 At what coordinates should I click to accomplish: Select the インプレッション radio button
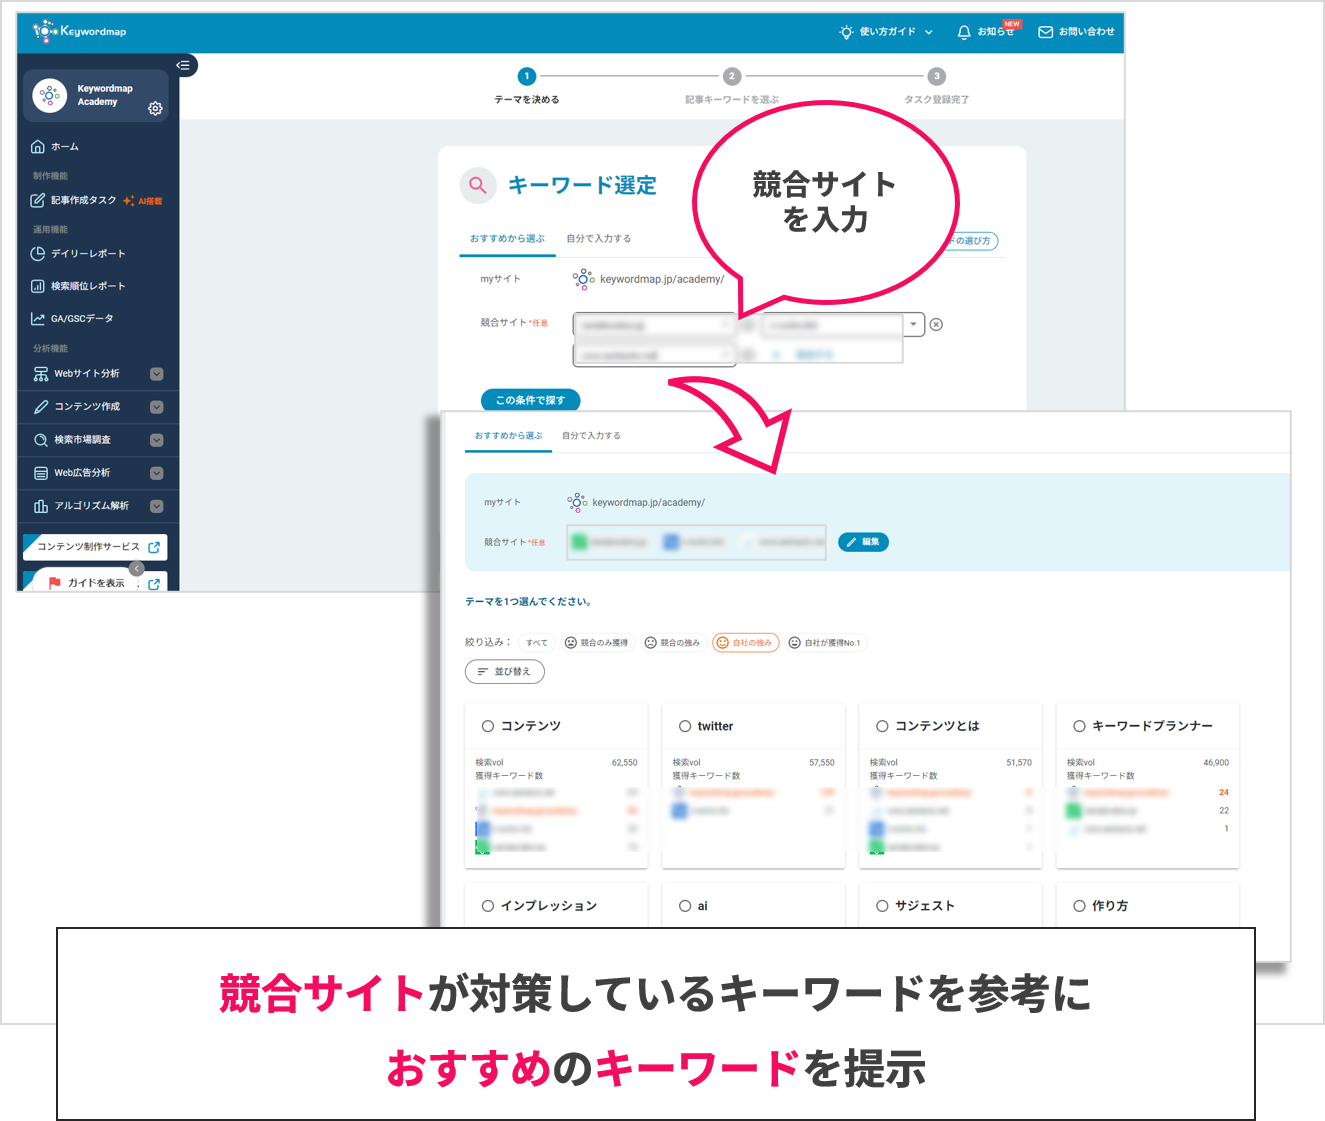488,906
